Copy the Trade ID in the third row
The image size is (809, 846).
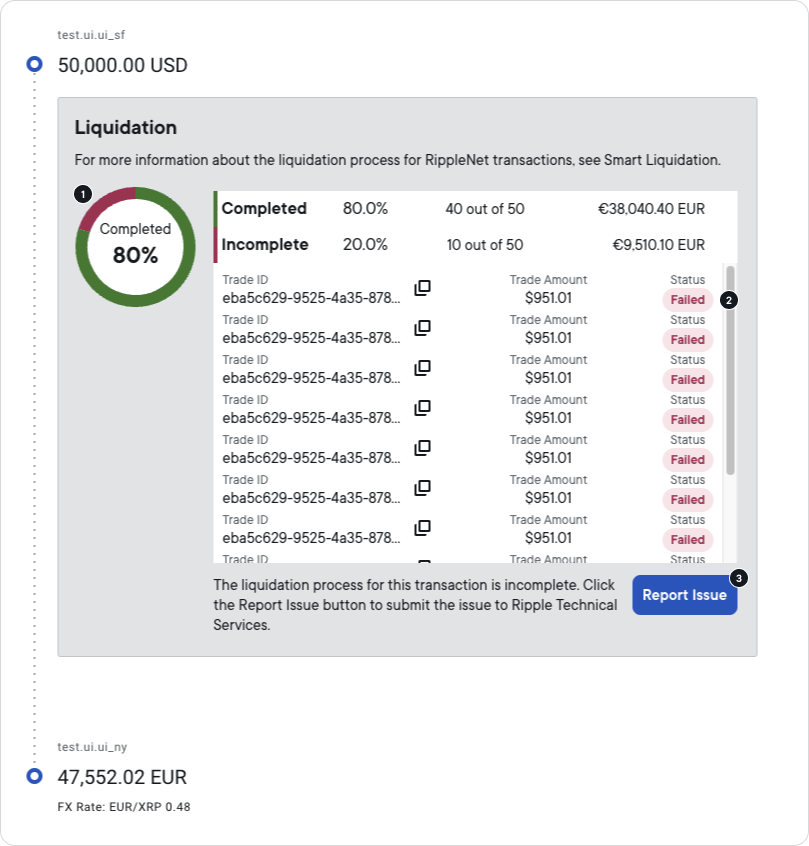(x=423, y=367)
